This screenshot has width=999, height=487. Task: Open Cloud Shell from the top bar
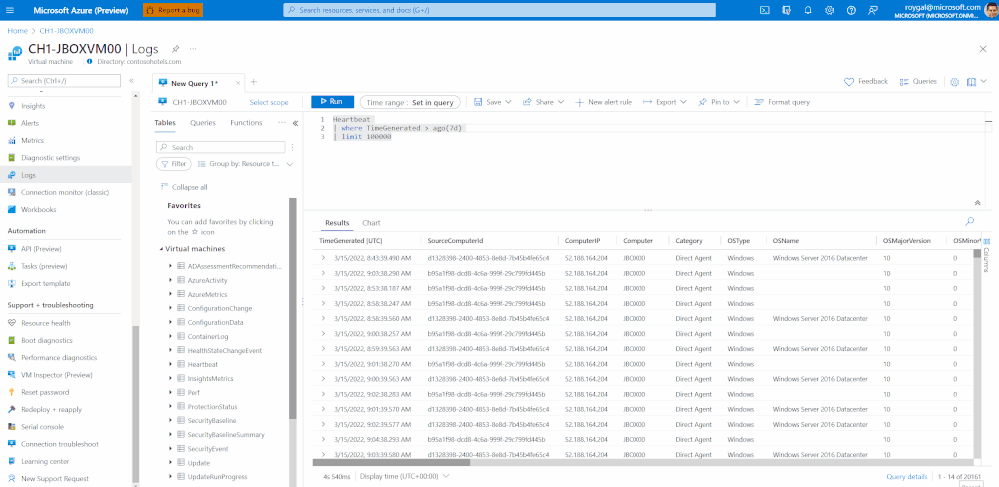tap(765, 10)
